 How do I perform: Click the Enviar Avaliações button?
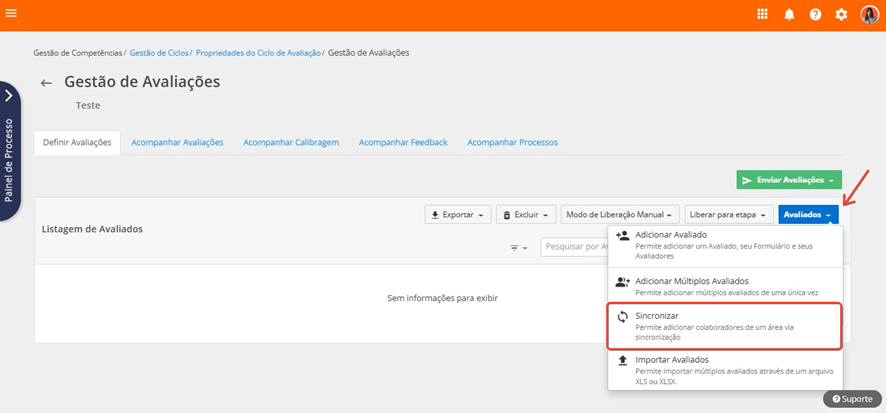788,180
